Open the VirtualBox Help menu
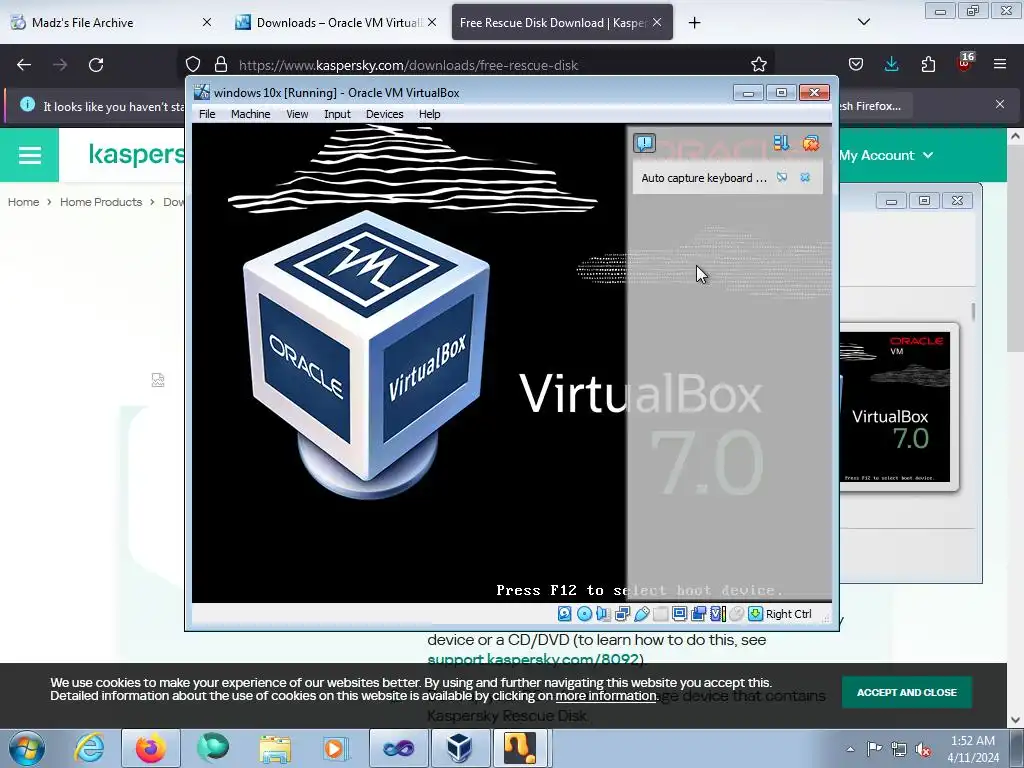This screenshot has height=768, width=1024. click(430, 114)
